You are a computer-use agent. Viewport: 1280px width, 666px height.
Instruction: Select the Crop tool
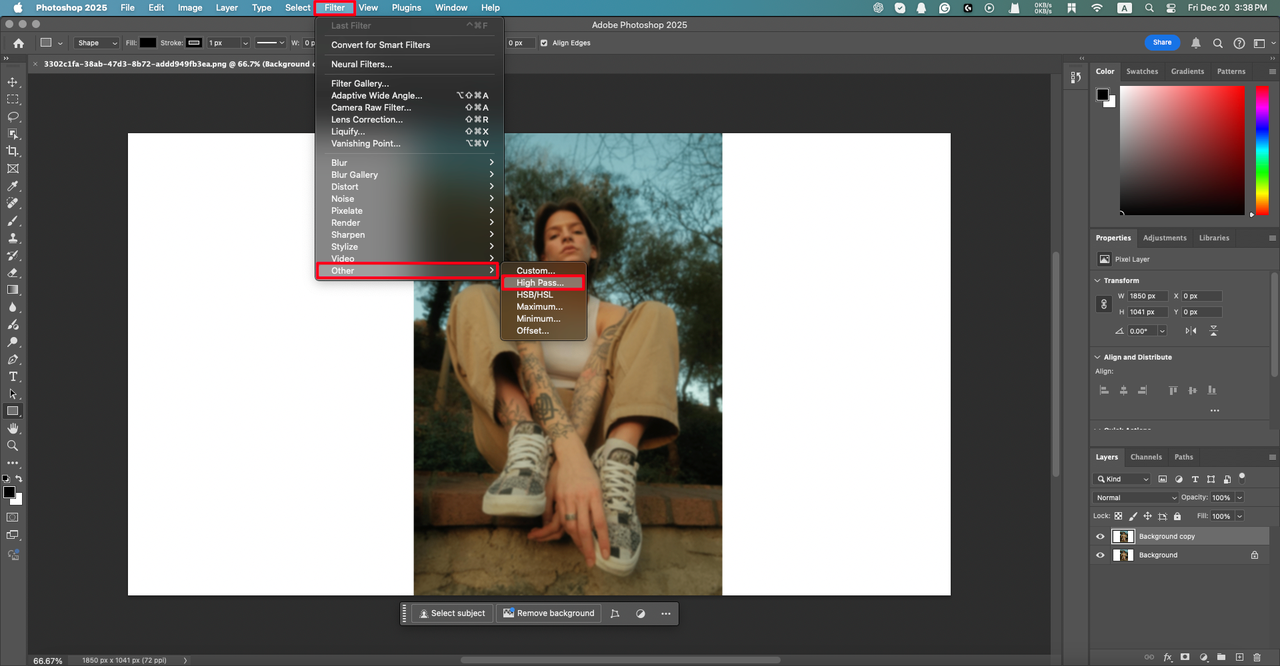(x=13, y=151)
